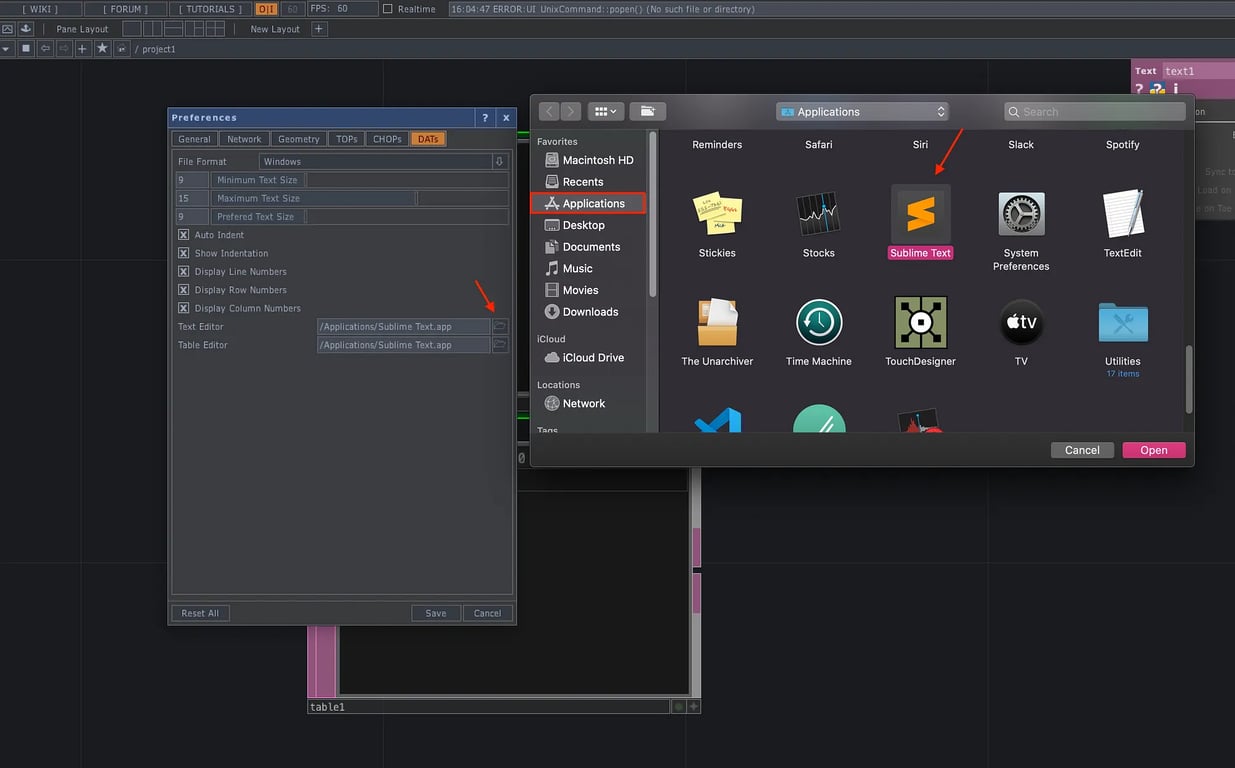Click Cancel in file dialog

[1082, 450]
